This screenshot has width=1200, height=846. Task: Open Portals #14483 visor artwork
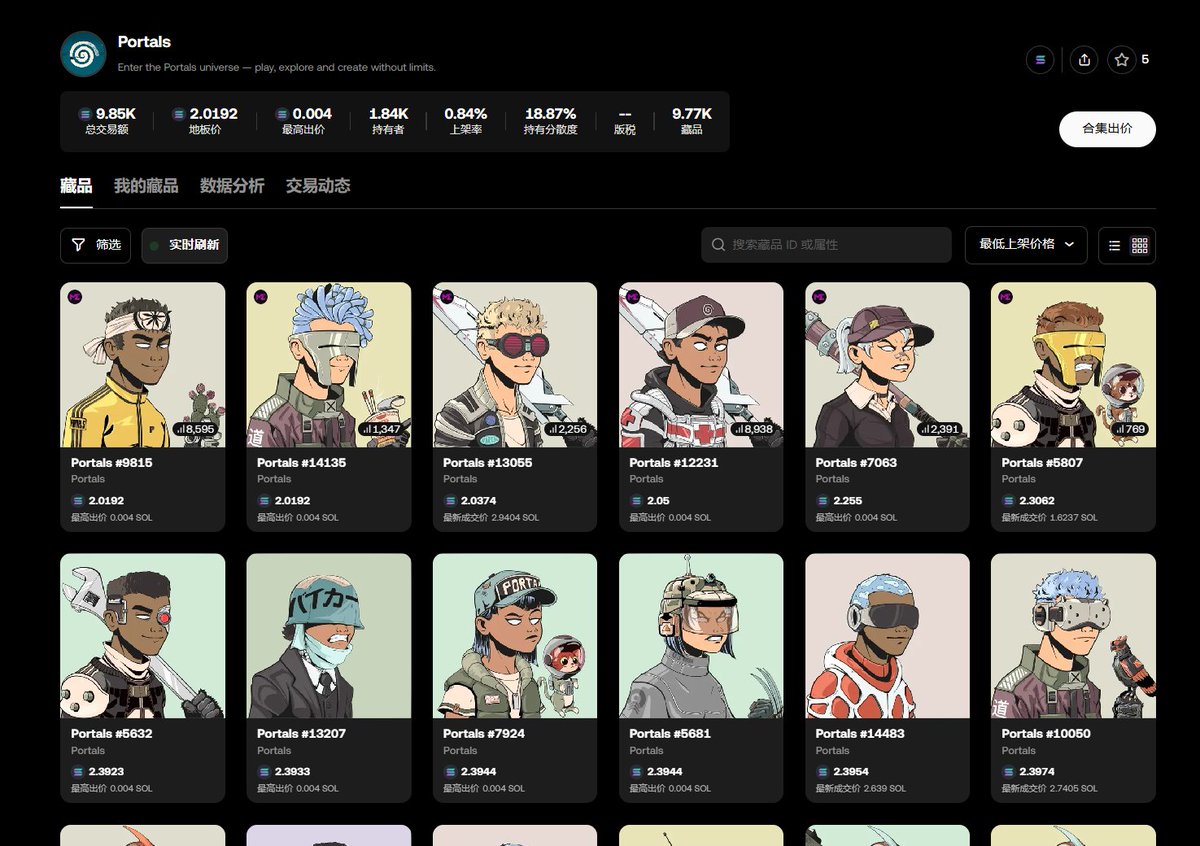pyautogui.click(x=887, y=636)
